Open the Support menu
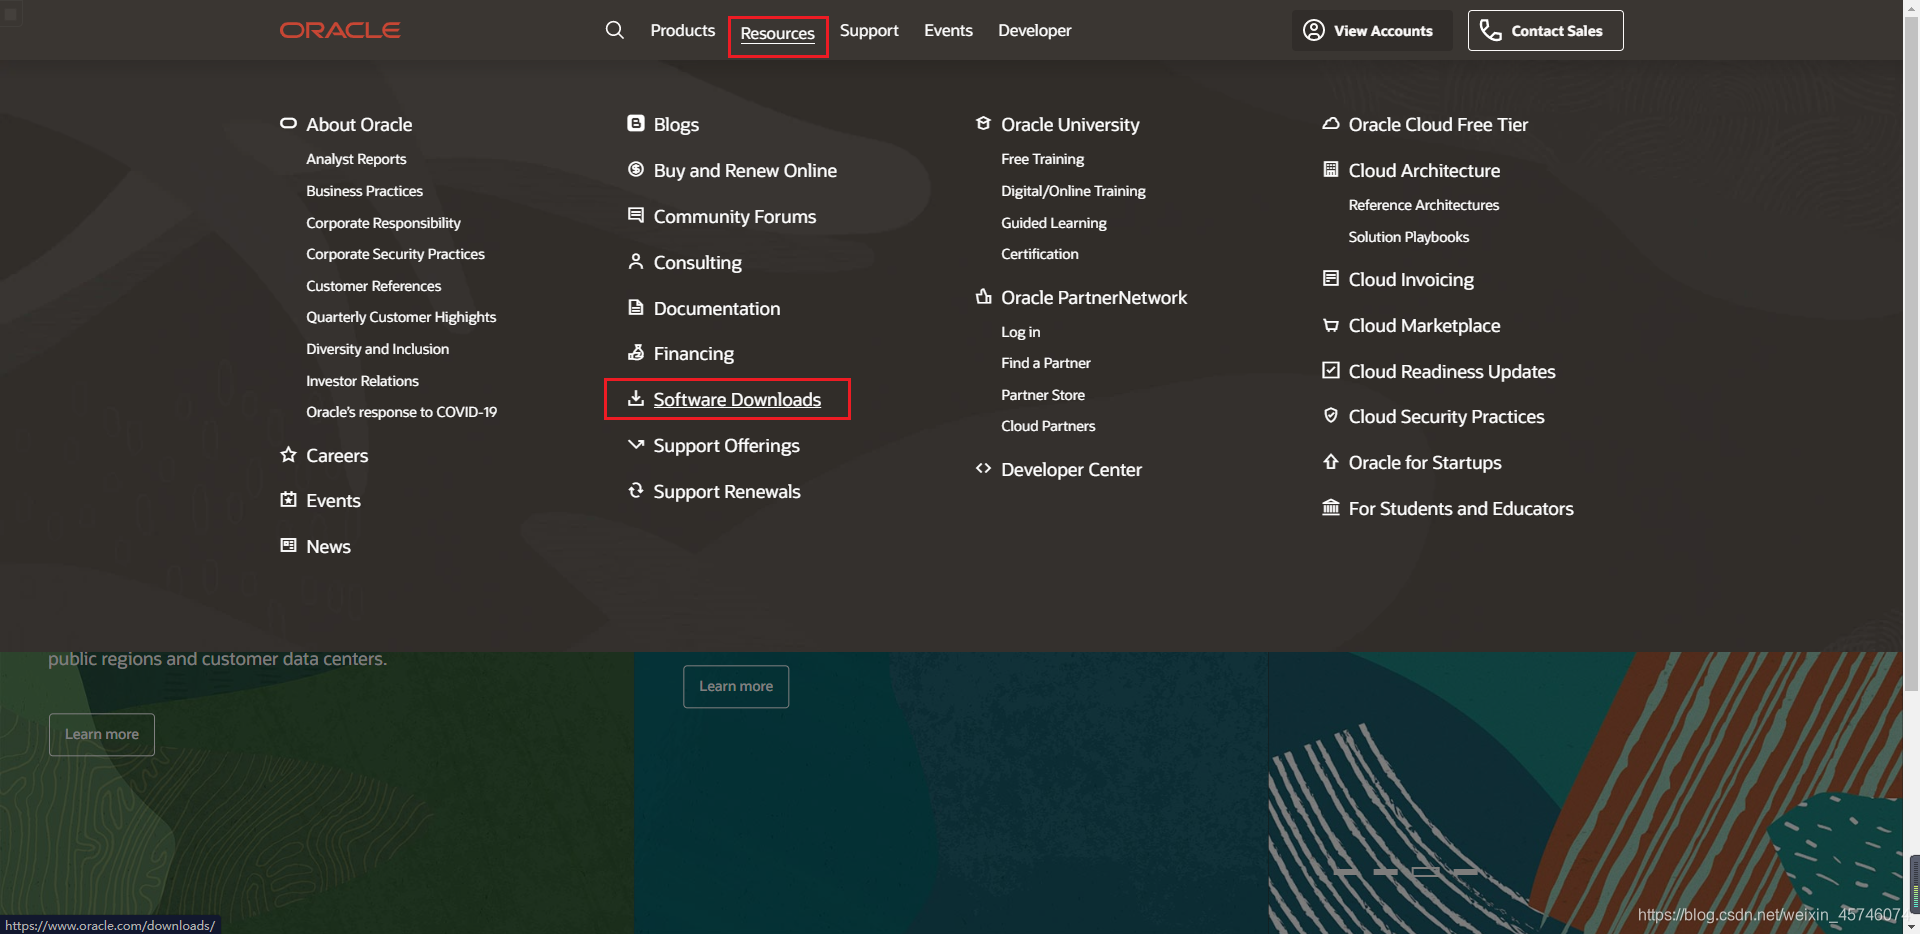 (x=869, y=30)
